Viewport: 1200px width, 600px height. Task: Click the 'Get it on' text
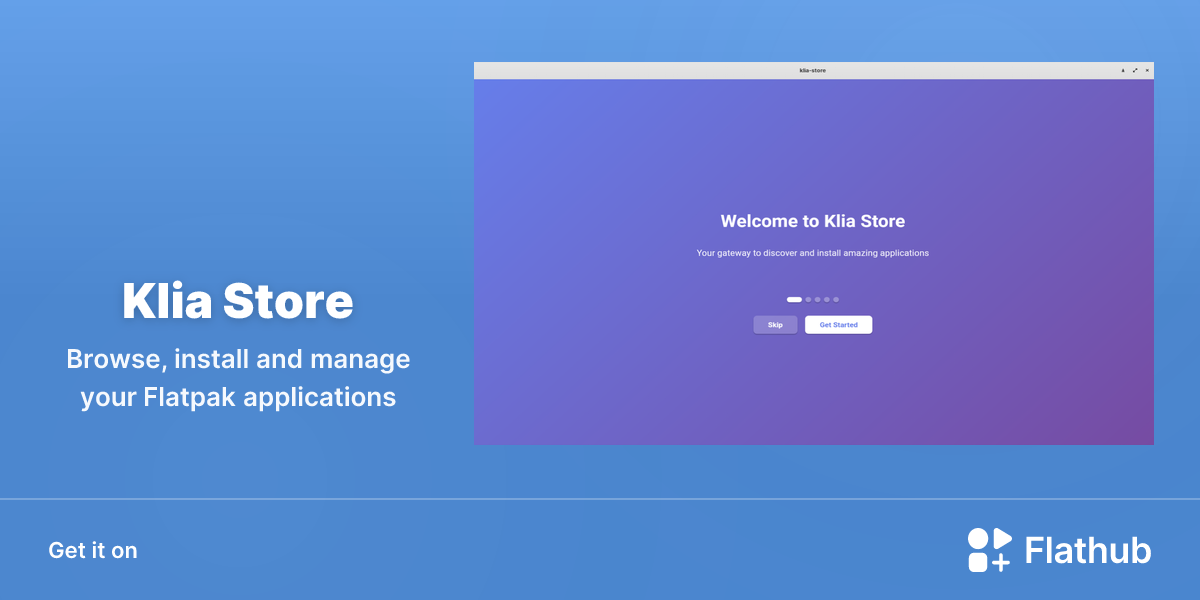click(93, 550)
